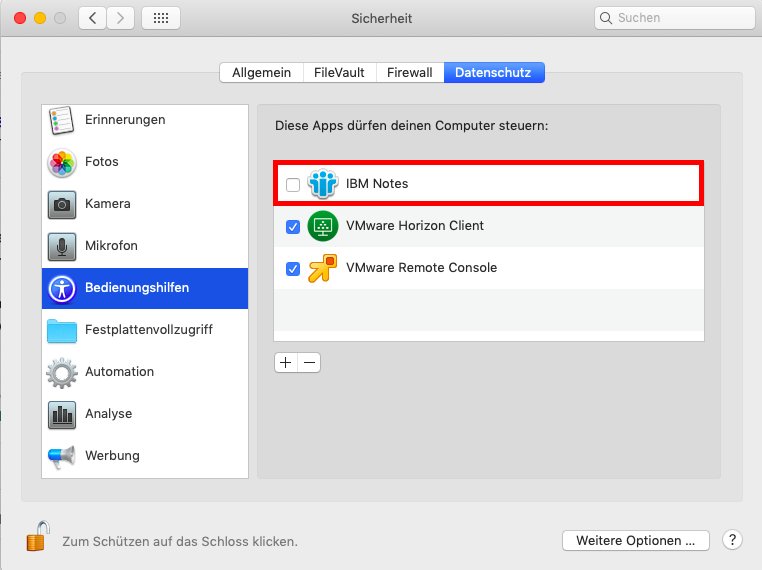The height and width of the screenshot is (570, 762).
Task: Open the Fotos privacy category
Action: (x=145, y=162)
